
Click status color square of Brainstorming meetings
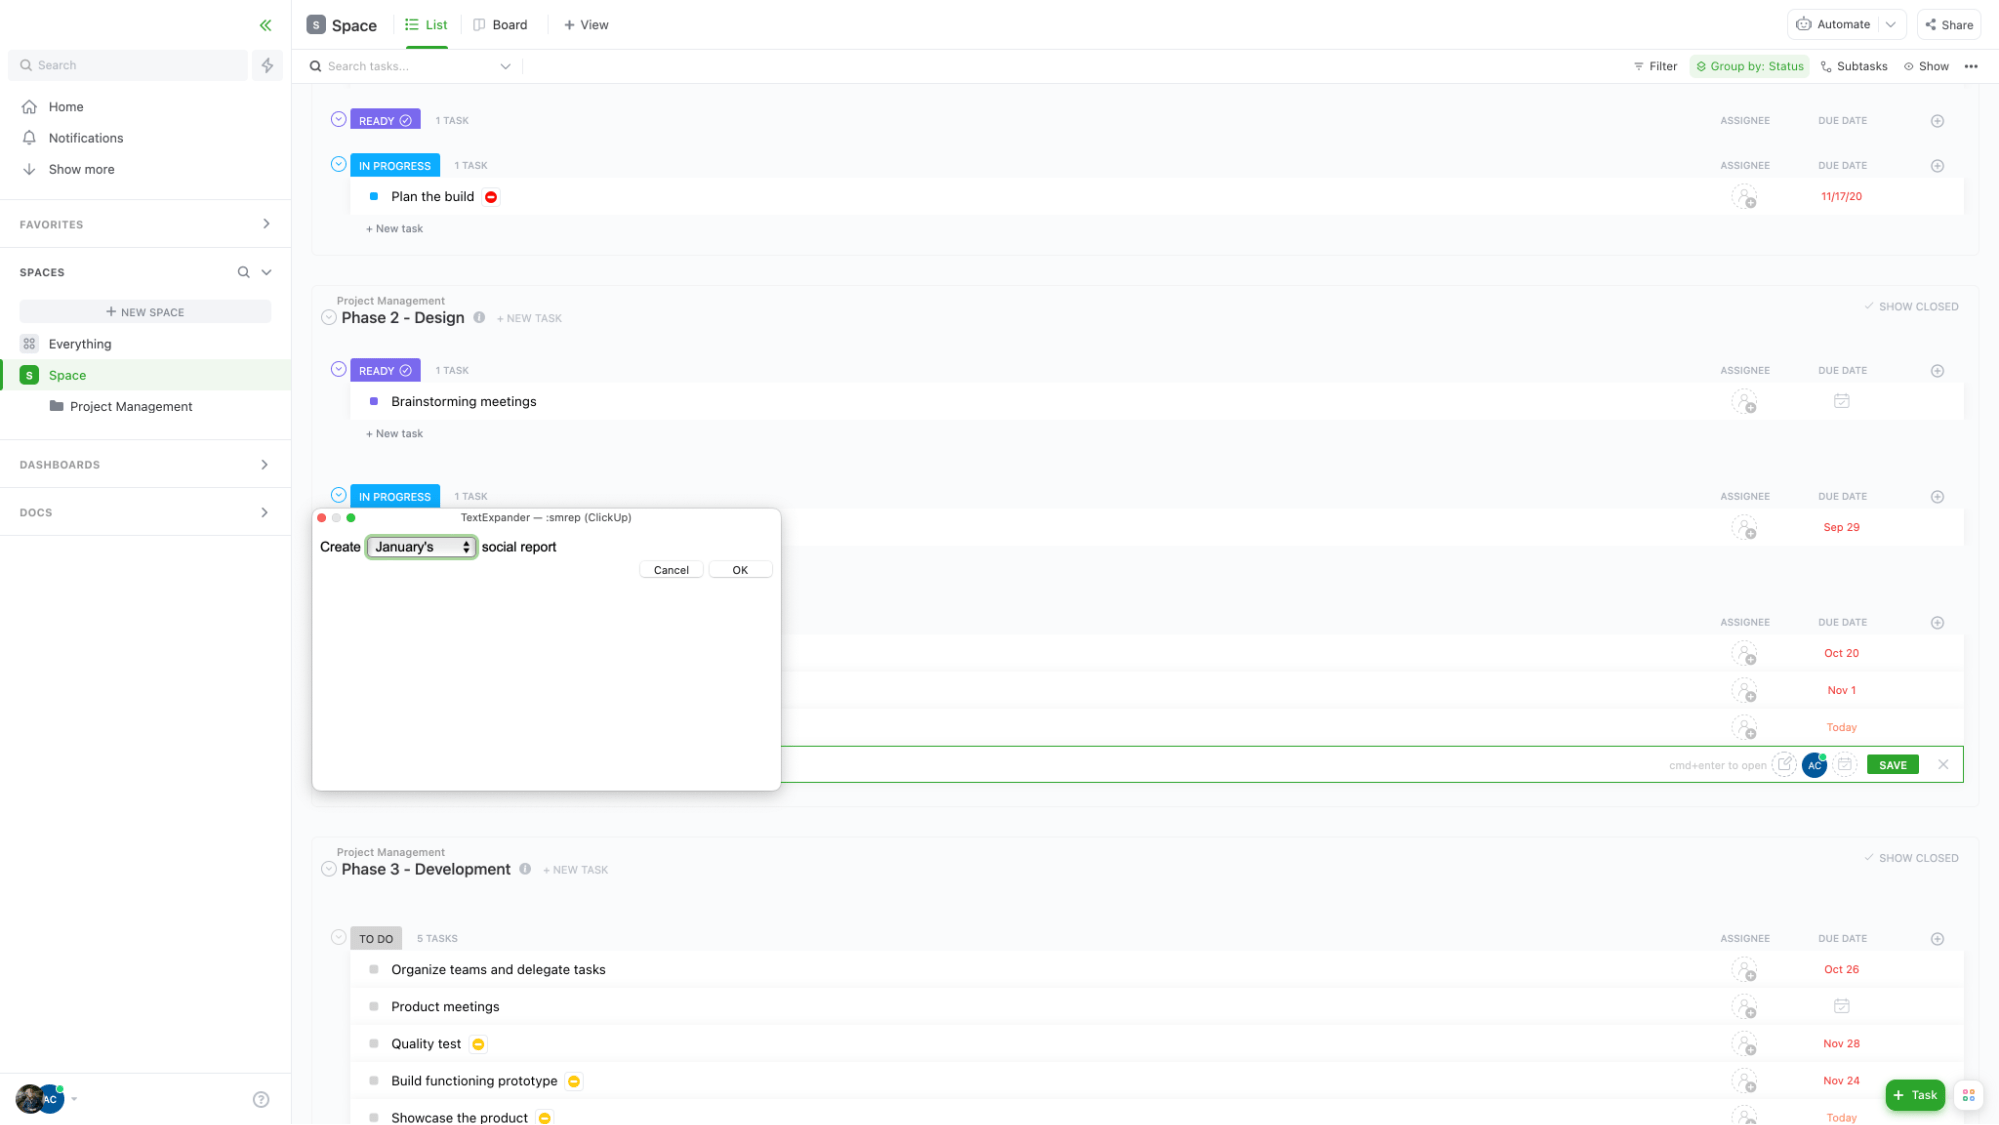coord(374,401)
